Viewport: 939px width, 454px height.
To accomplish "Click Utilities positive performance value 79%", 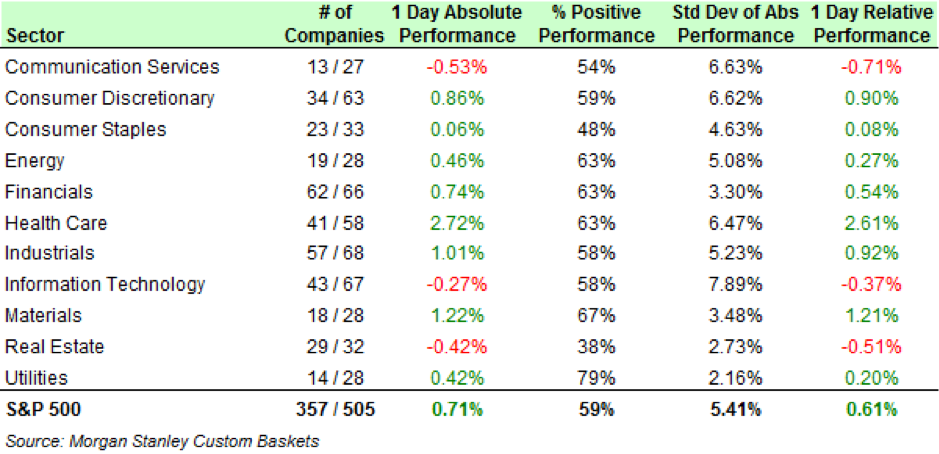I will (x=595, y=377).
